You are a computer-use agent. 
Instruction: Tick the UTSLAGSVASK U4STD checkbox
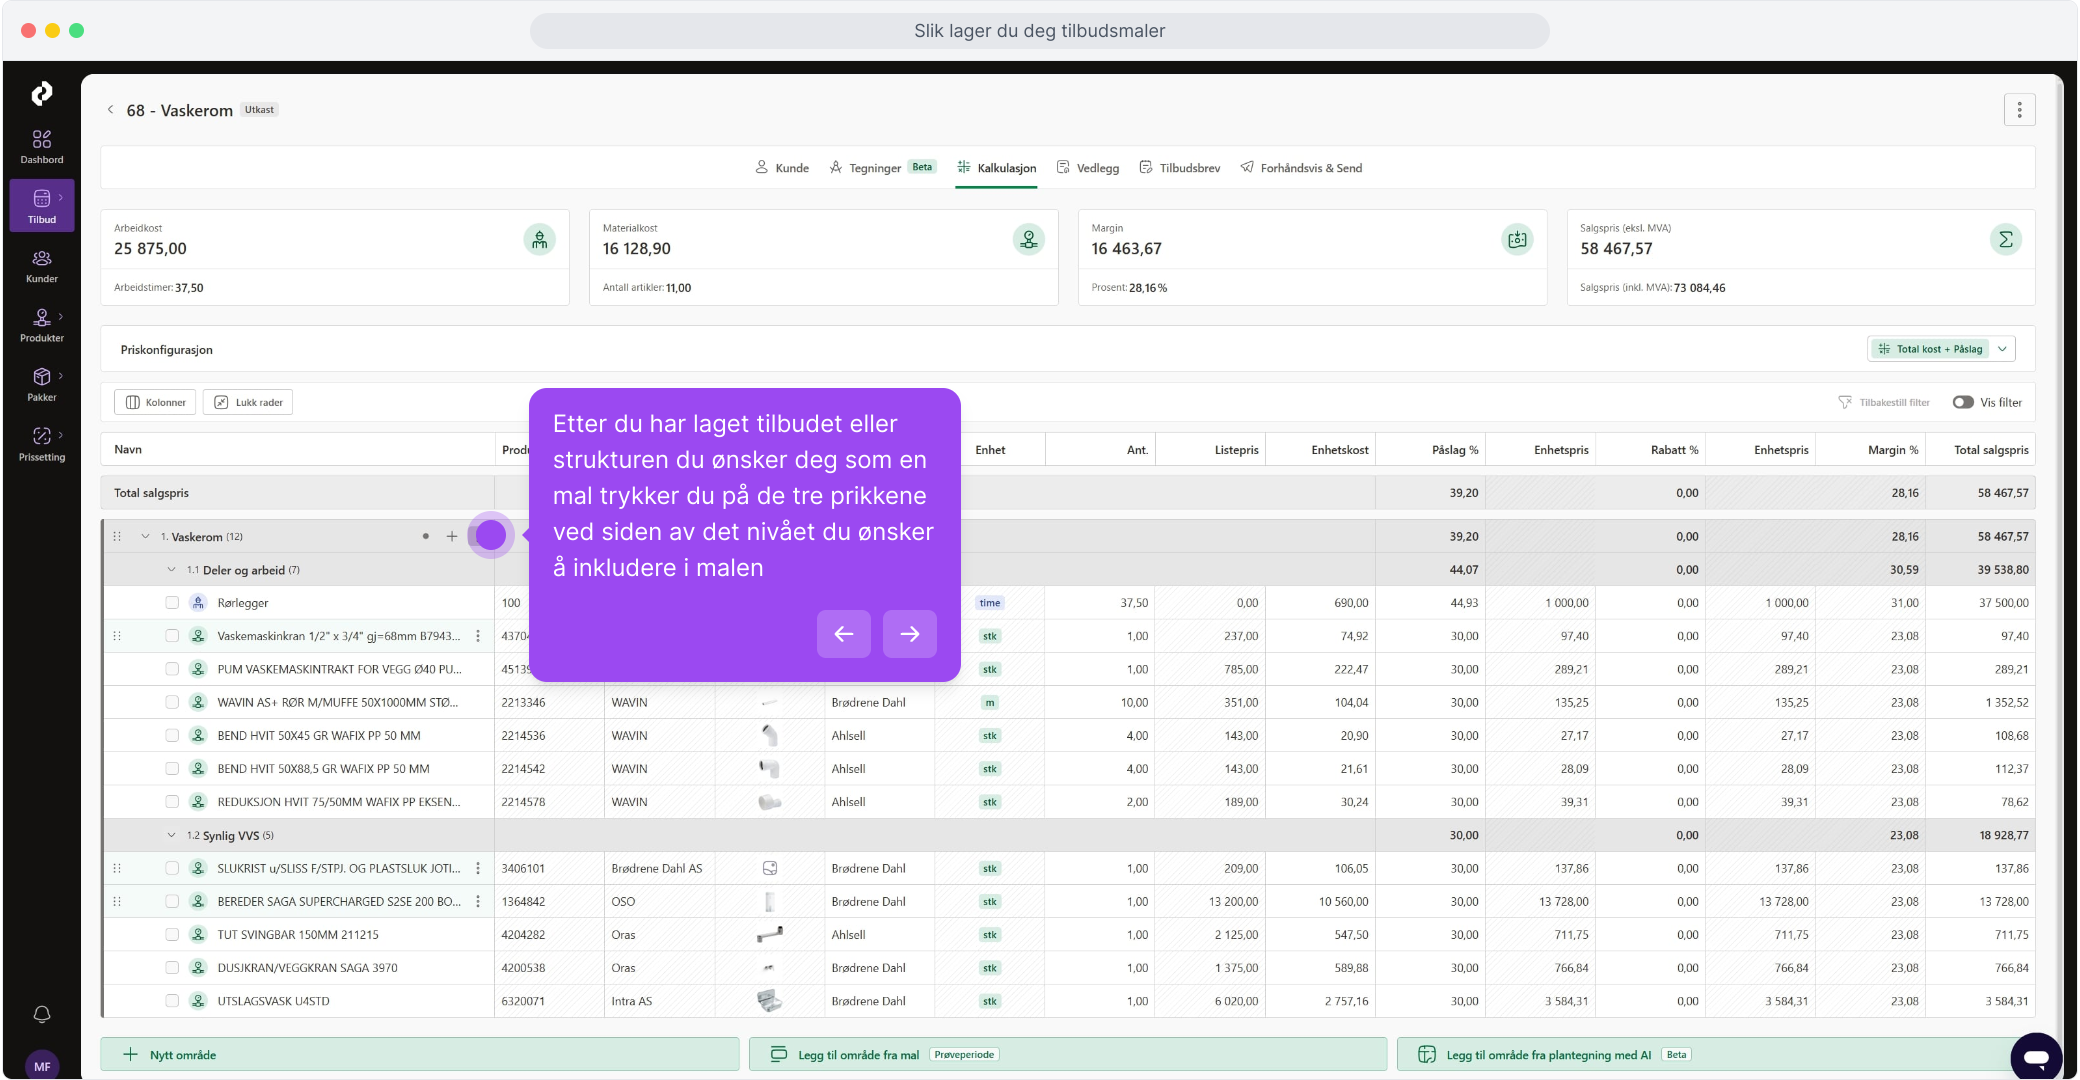172,1001
